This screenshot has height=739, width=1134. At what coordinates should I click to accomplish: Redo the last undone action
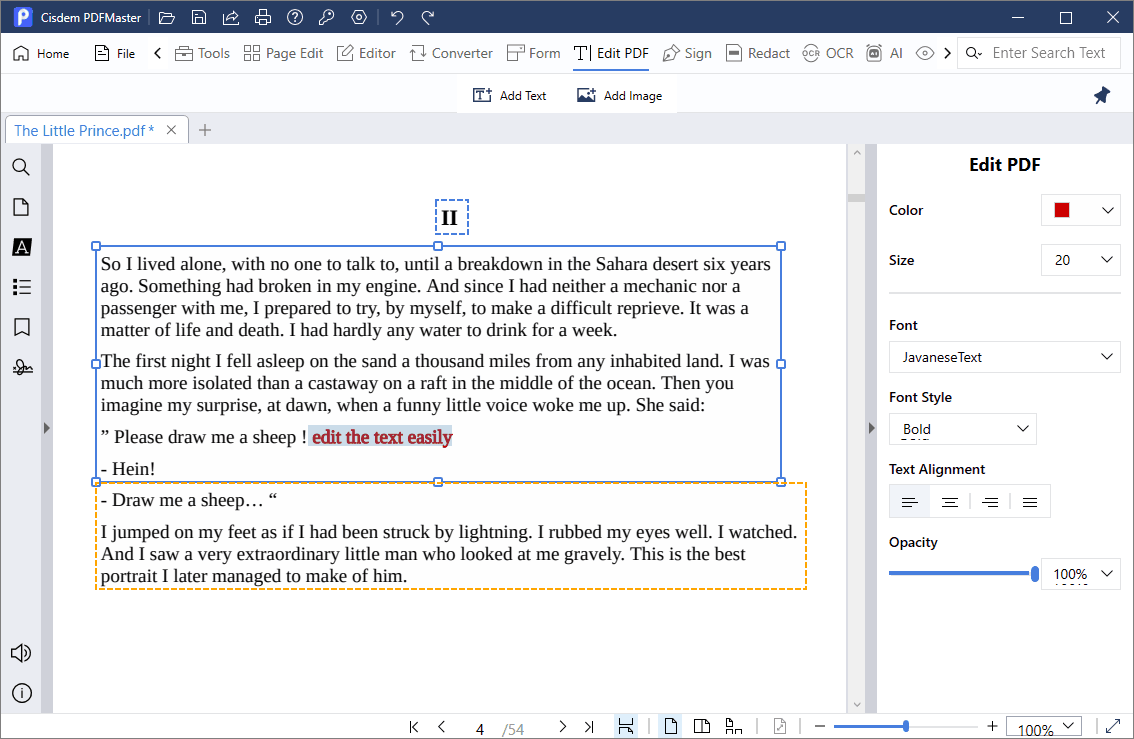coord(428,17)
